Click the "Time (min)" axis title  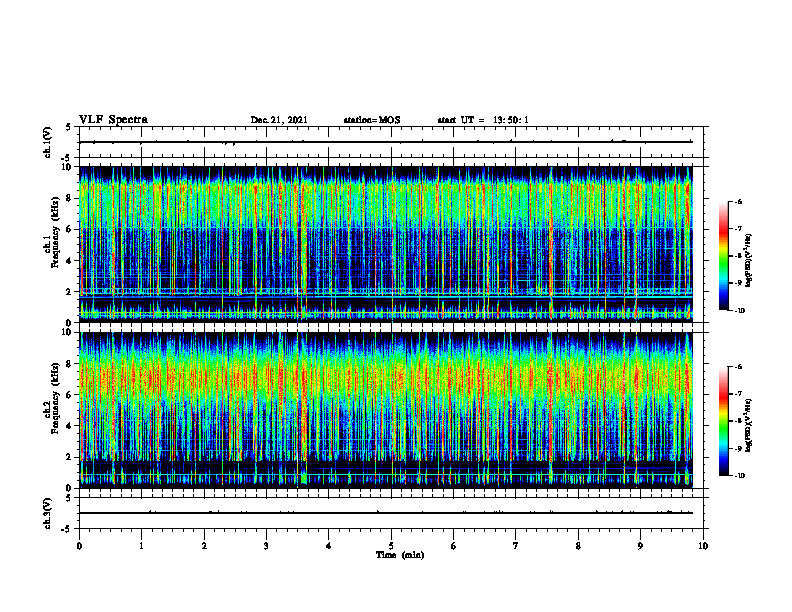tap(400, 555)
